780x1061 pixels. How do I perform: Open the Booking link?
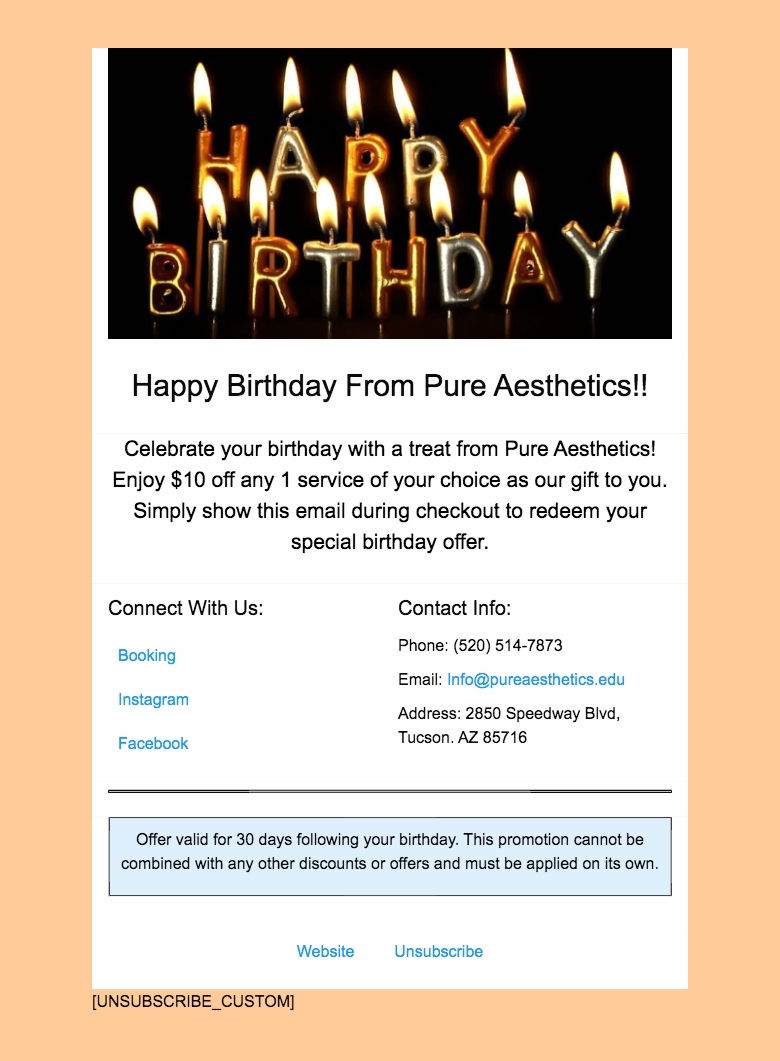[x=147, y=656]
